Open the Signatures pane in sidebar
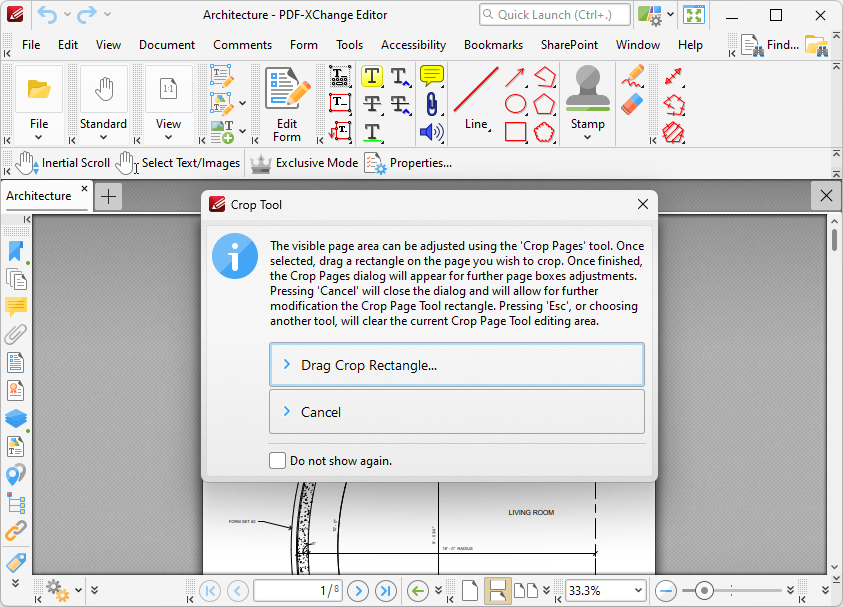The height and width of the screenshot is (607, 843). (x=16, y=390)
